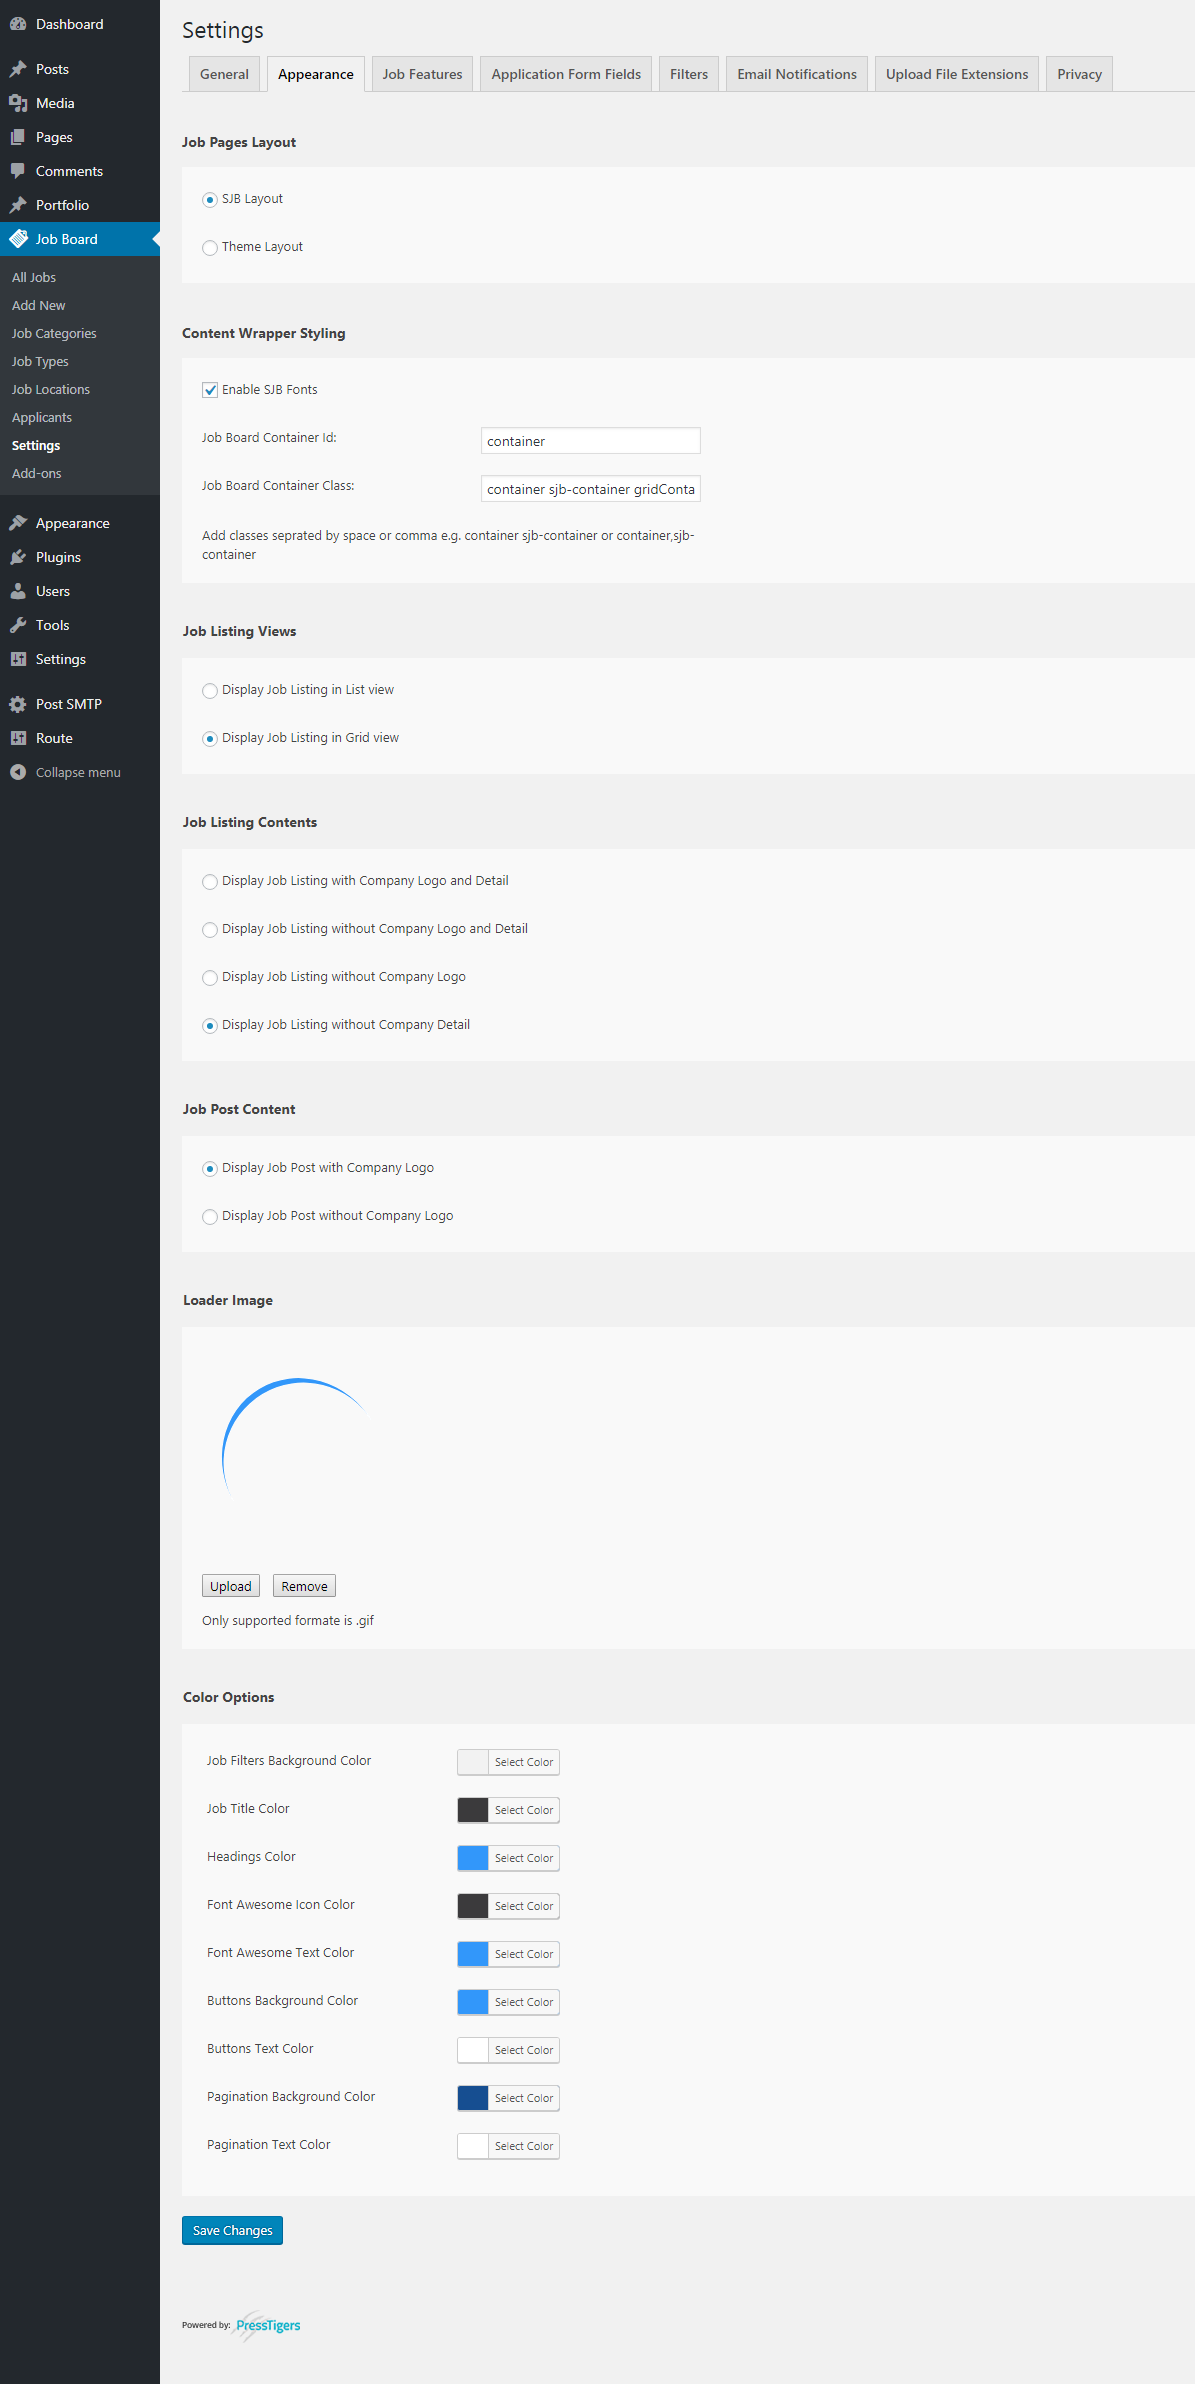Screen dimensions: 1195x2384
Task: Open Job Categories in Job Board submenu
Action: [x=54, y=334]
